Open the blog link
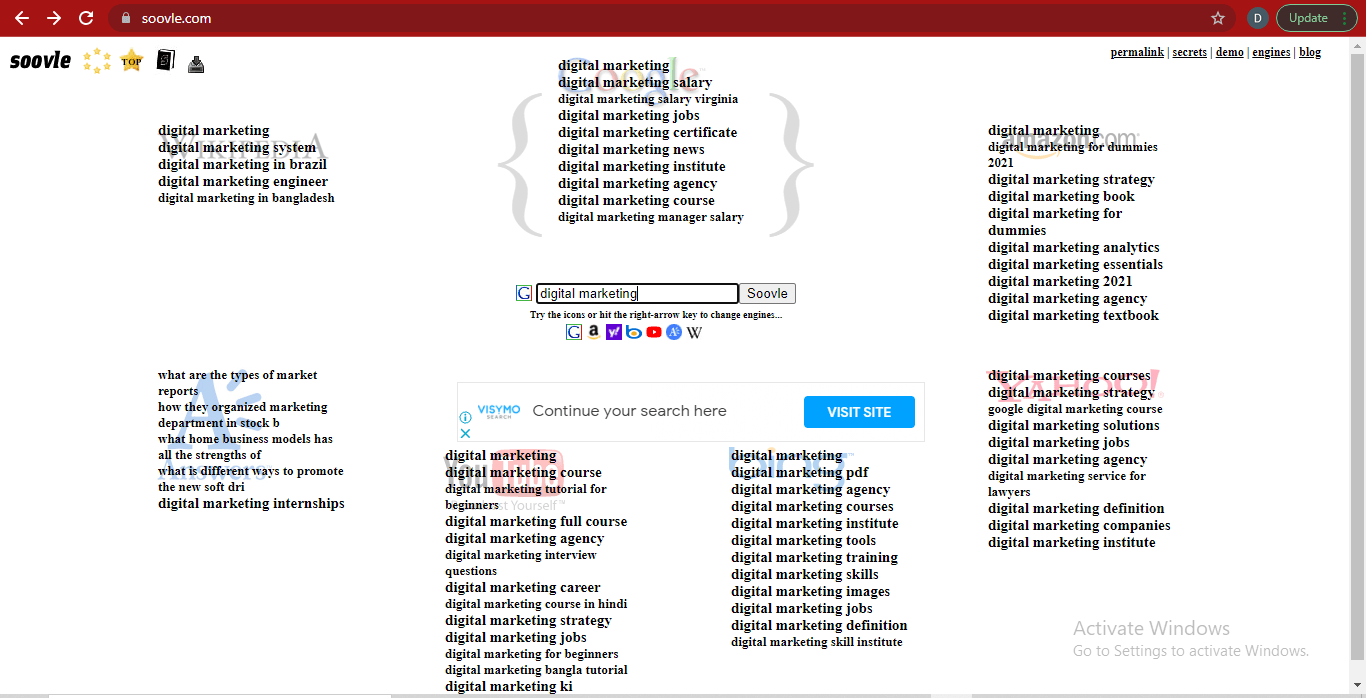The width and height of the screenshot is (1366, 698). coord(1310,52)
